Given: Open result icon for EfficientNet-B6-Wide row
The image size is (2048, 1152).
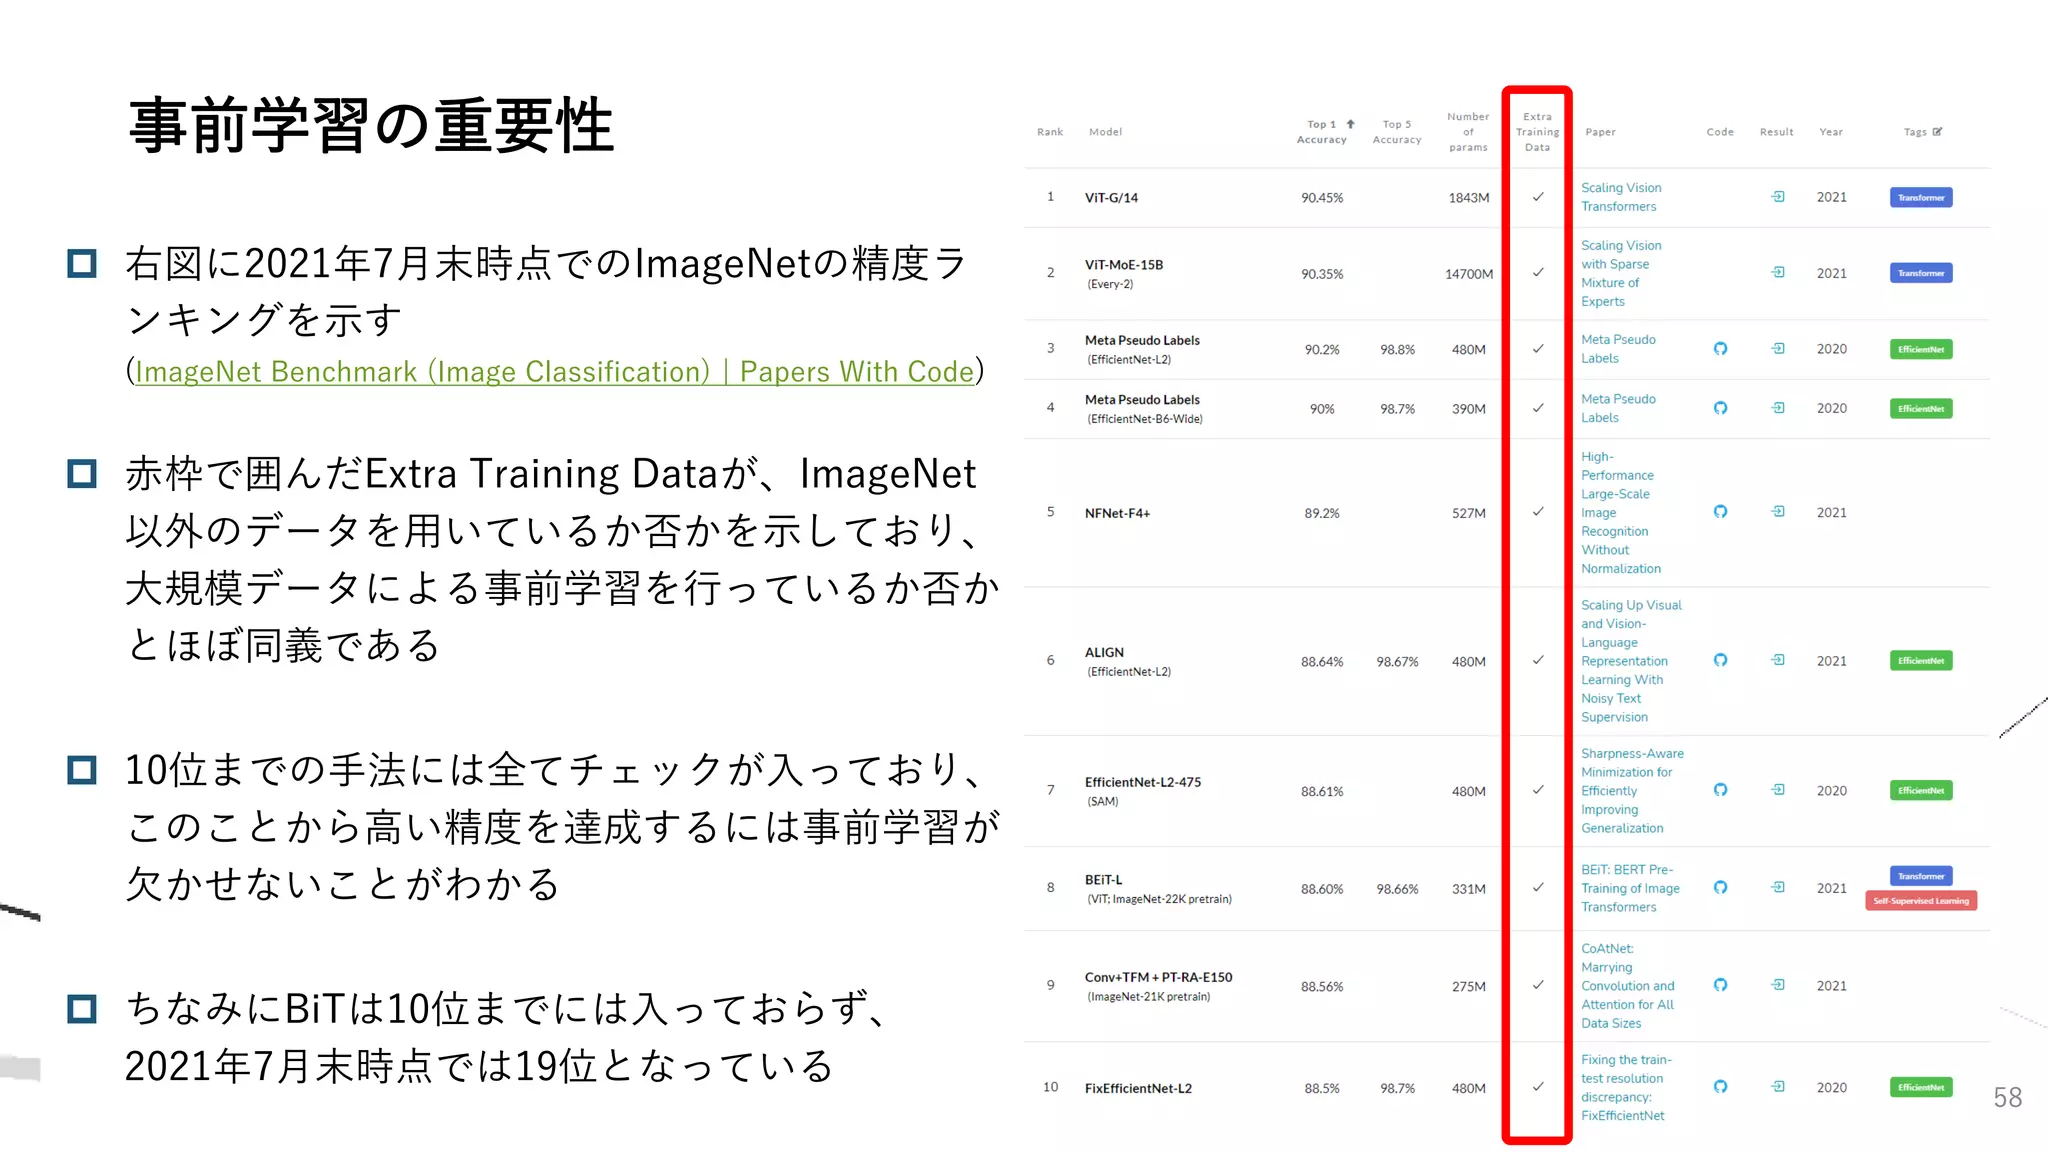Looking at the screenshot, I should 1778,408.
